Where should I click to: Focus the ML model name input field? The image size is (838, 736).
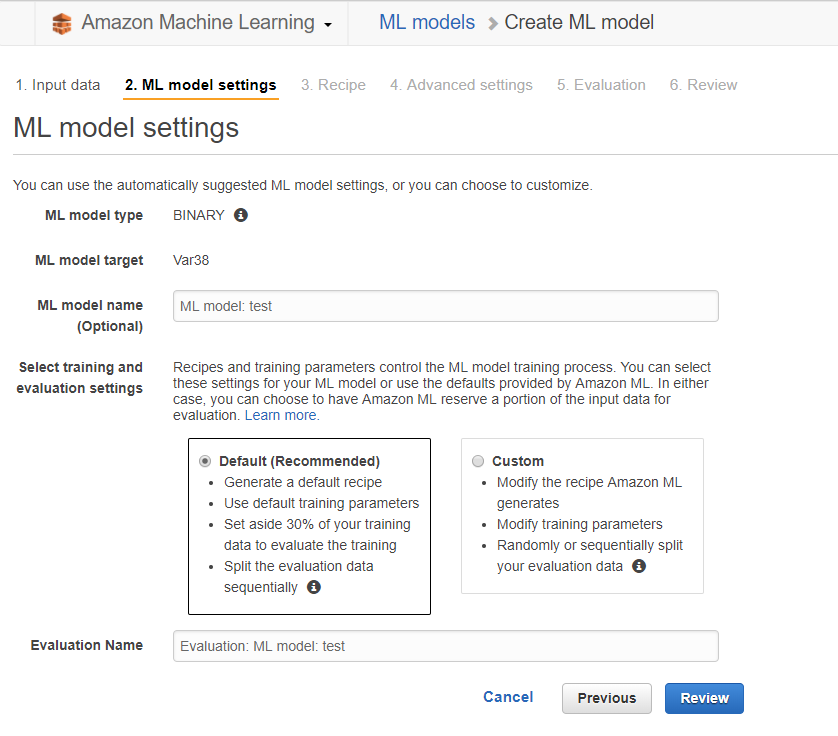tap(446, 306)
